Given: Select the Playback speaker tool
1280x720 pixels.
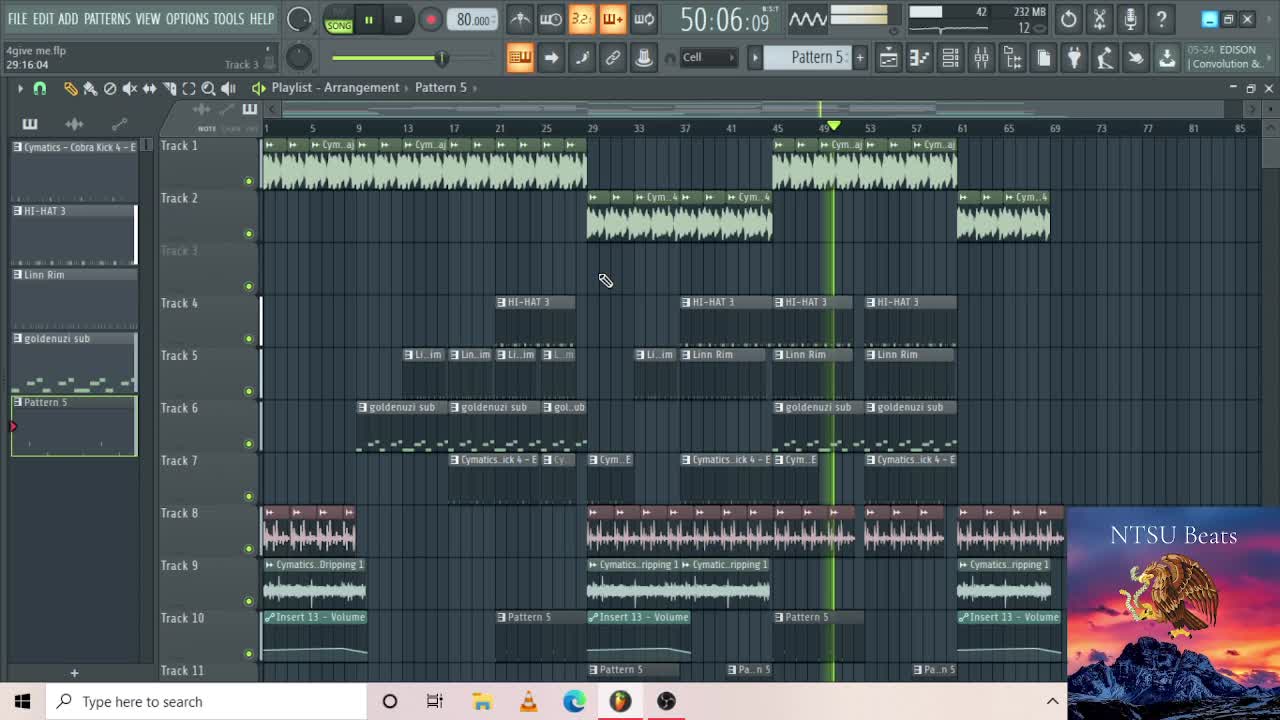Looking at the screenshot, I should pos(228,88).
